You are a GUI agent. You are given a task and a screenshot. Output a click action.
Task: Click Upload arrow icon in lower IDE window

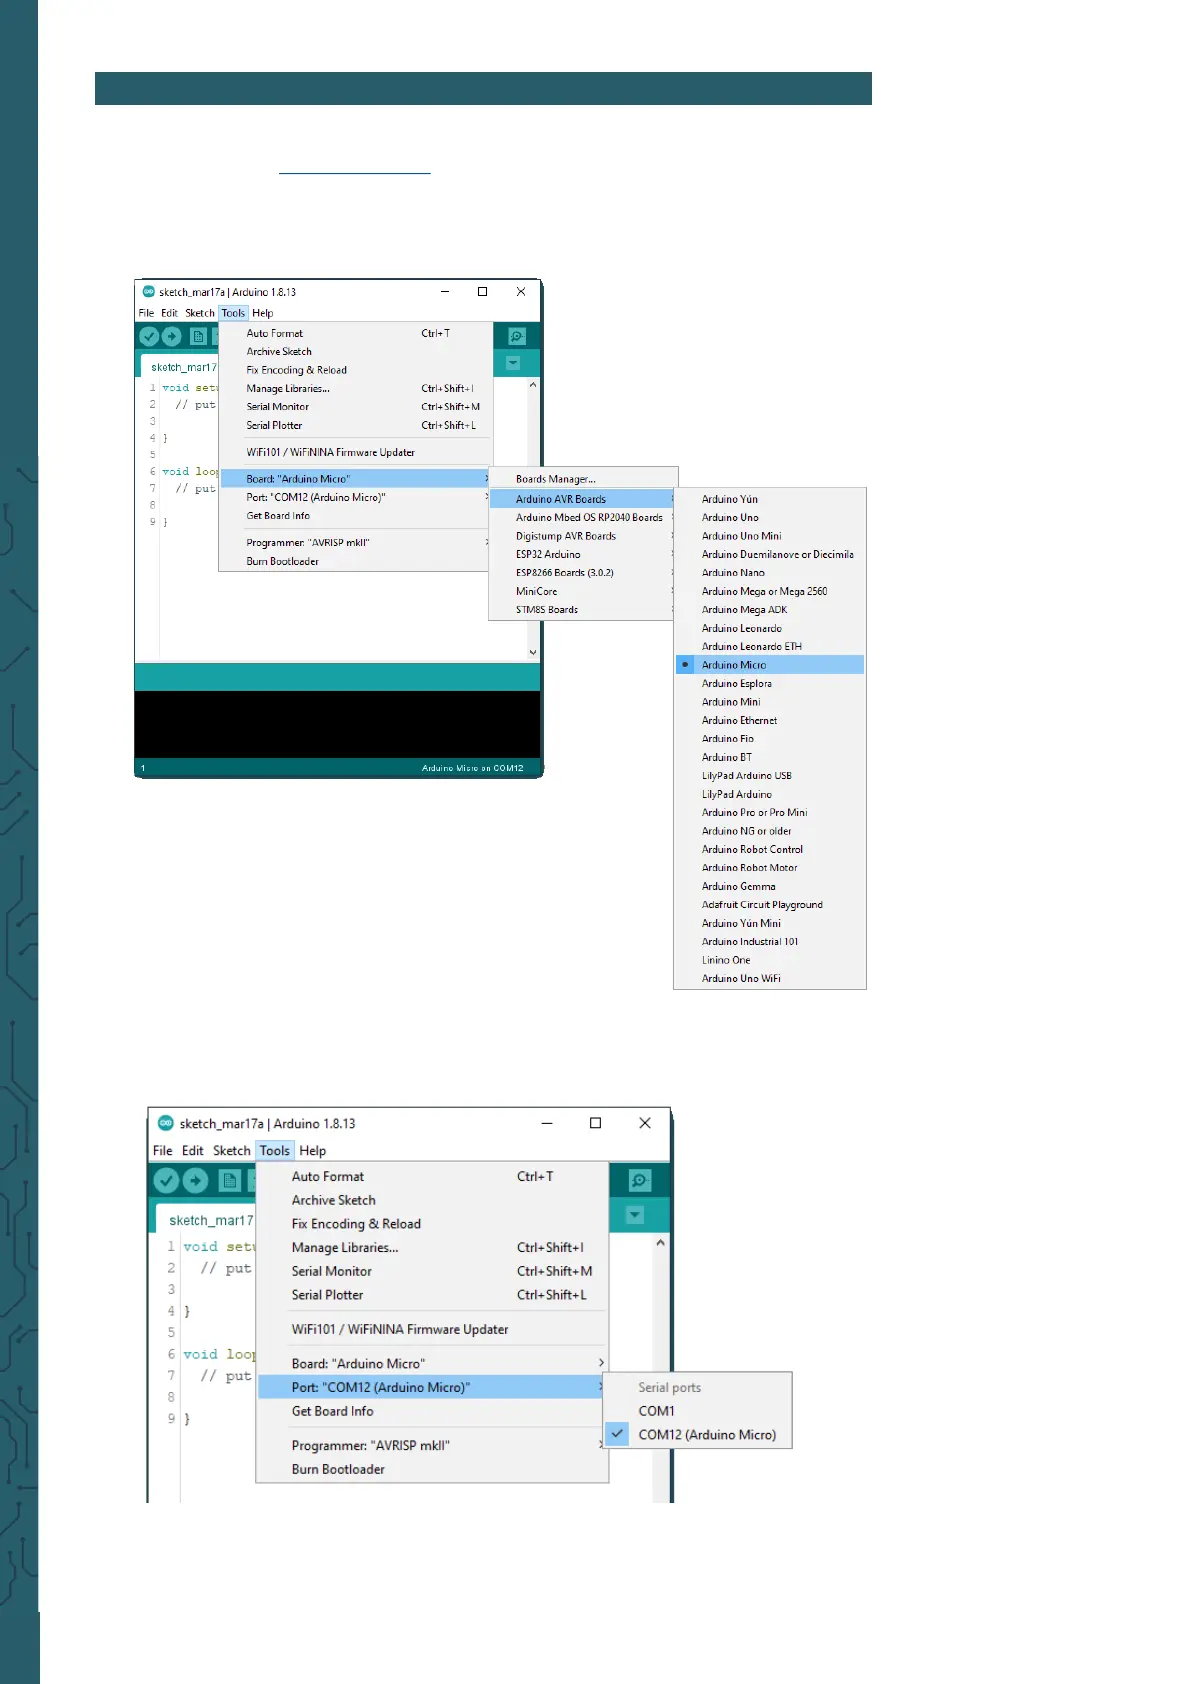click(196, 1181)
